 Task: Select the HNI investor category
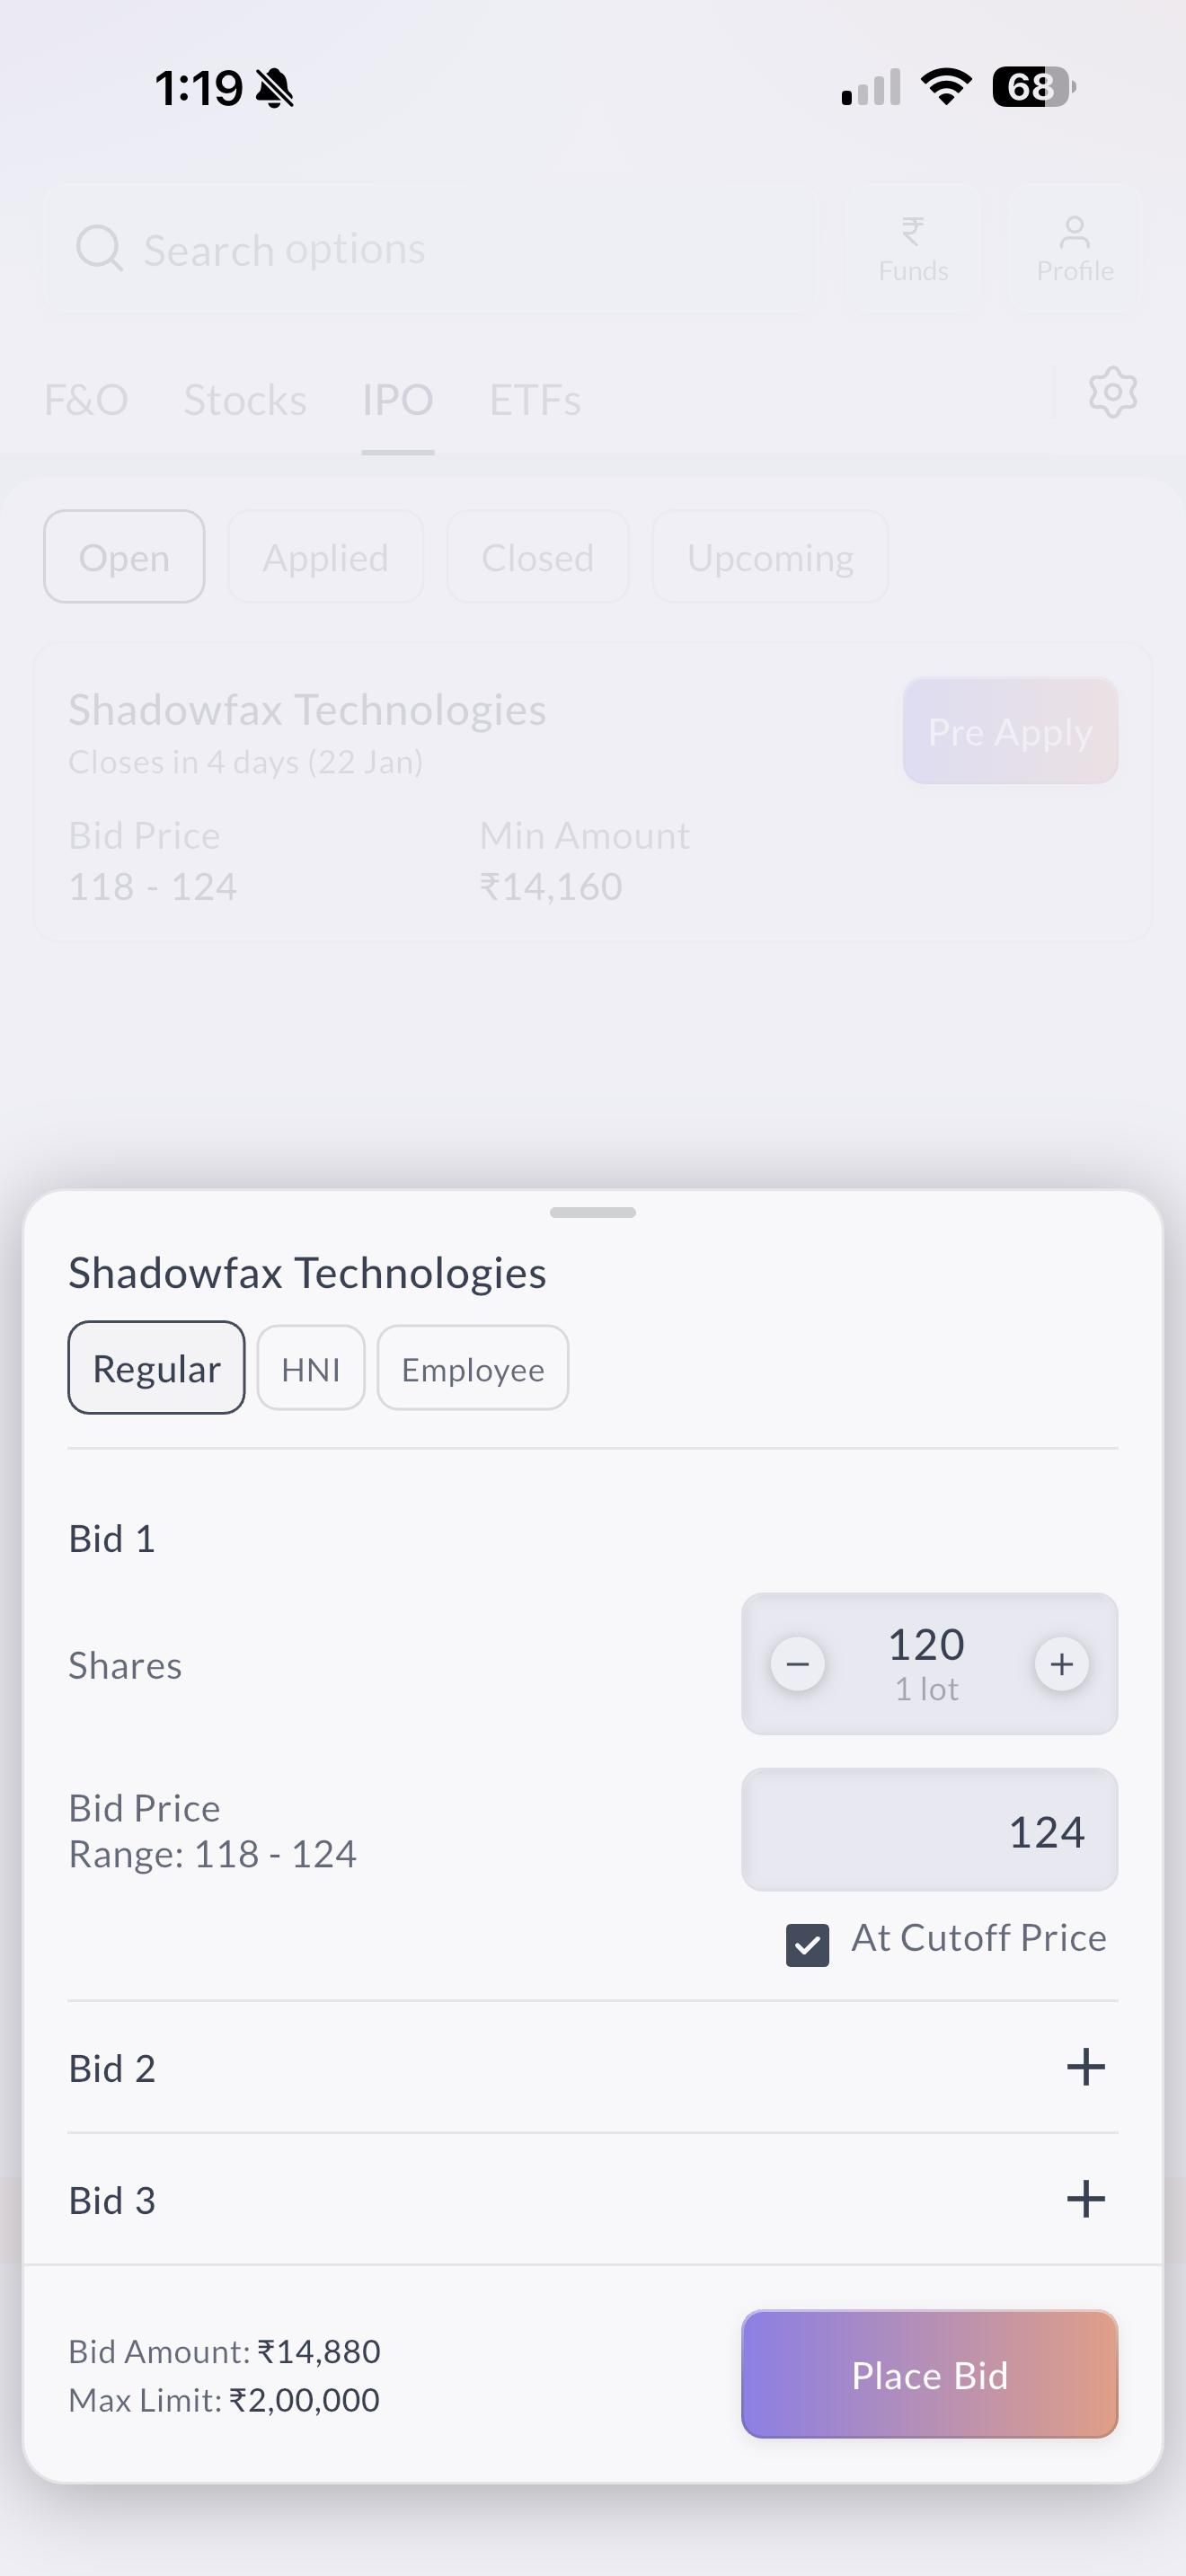pos(311,1369)
